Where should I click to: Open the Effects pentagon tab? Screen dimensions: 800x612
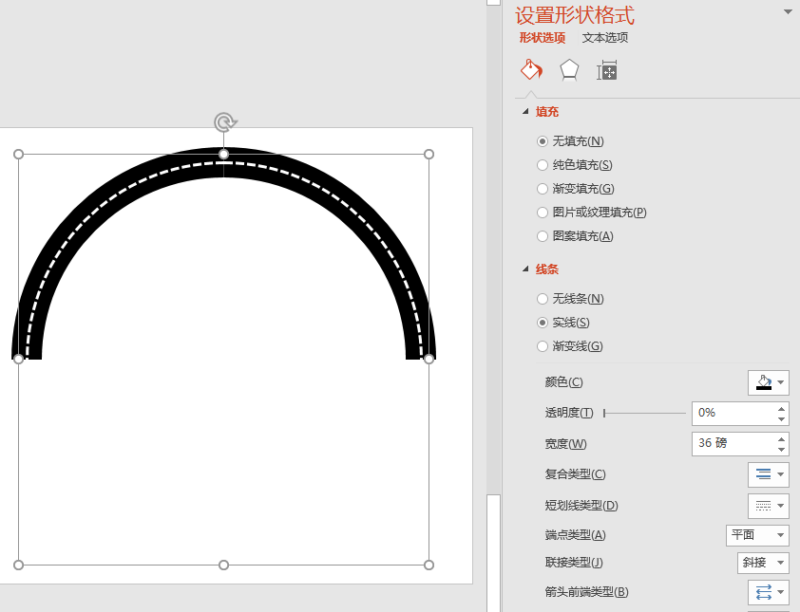[569, 70]
